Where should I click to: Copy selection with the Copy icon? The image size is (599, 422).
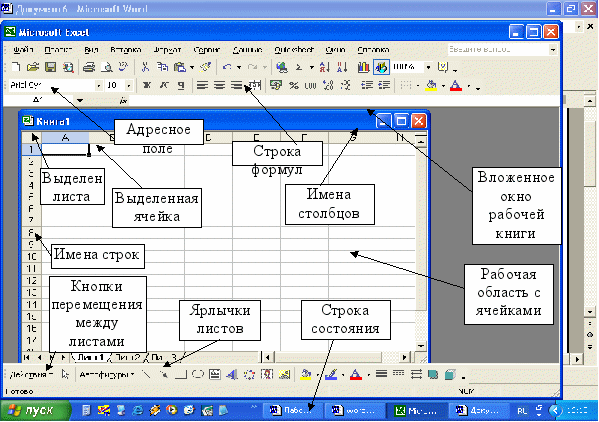click(162, 67)
